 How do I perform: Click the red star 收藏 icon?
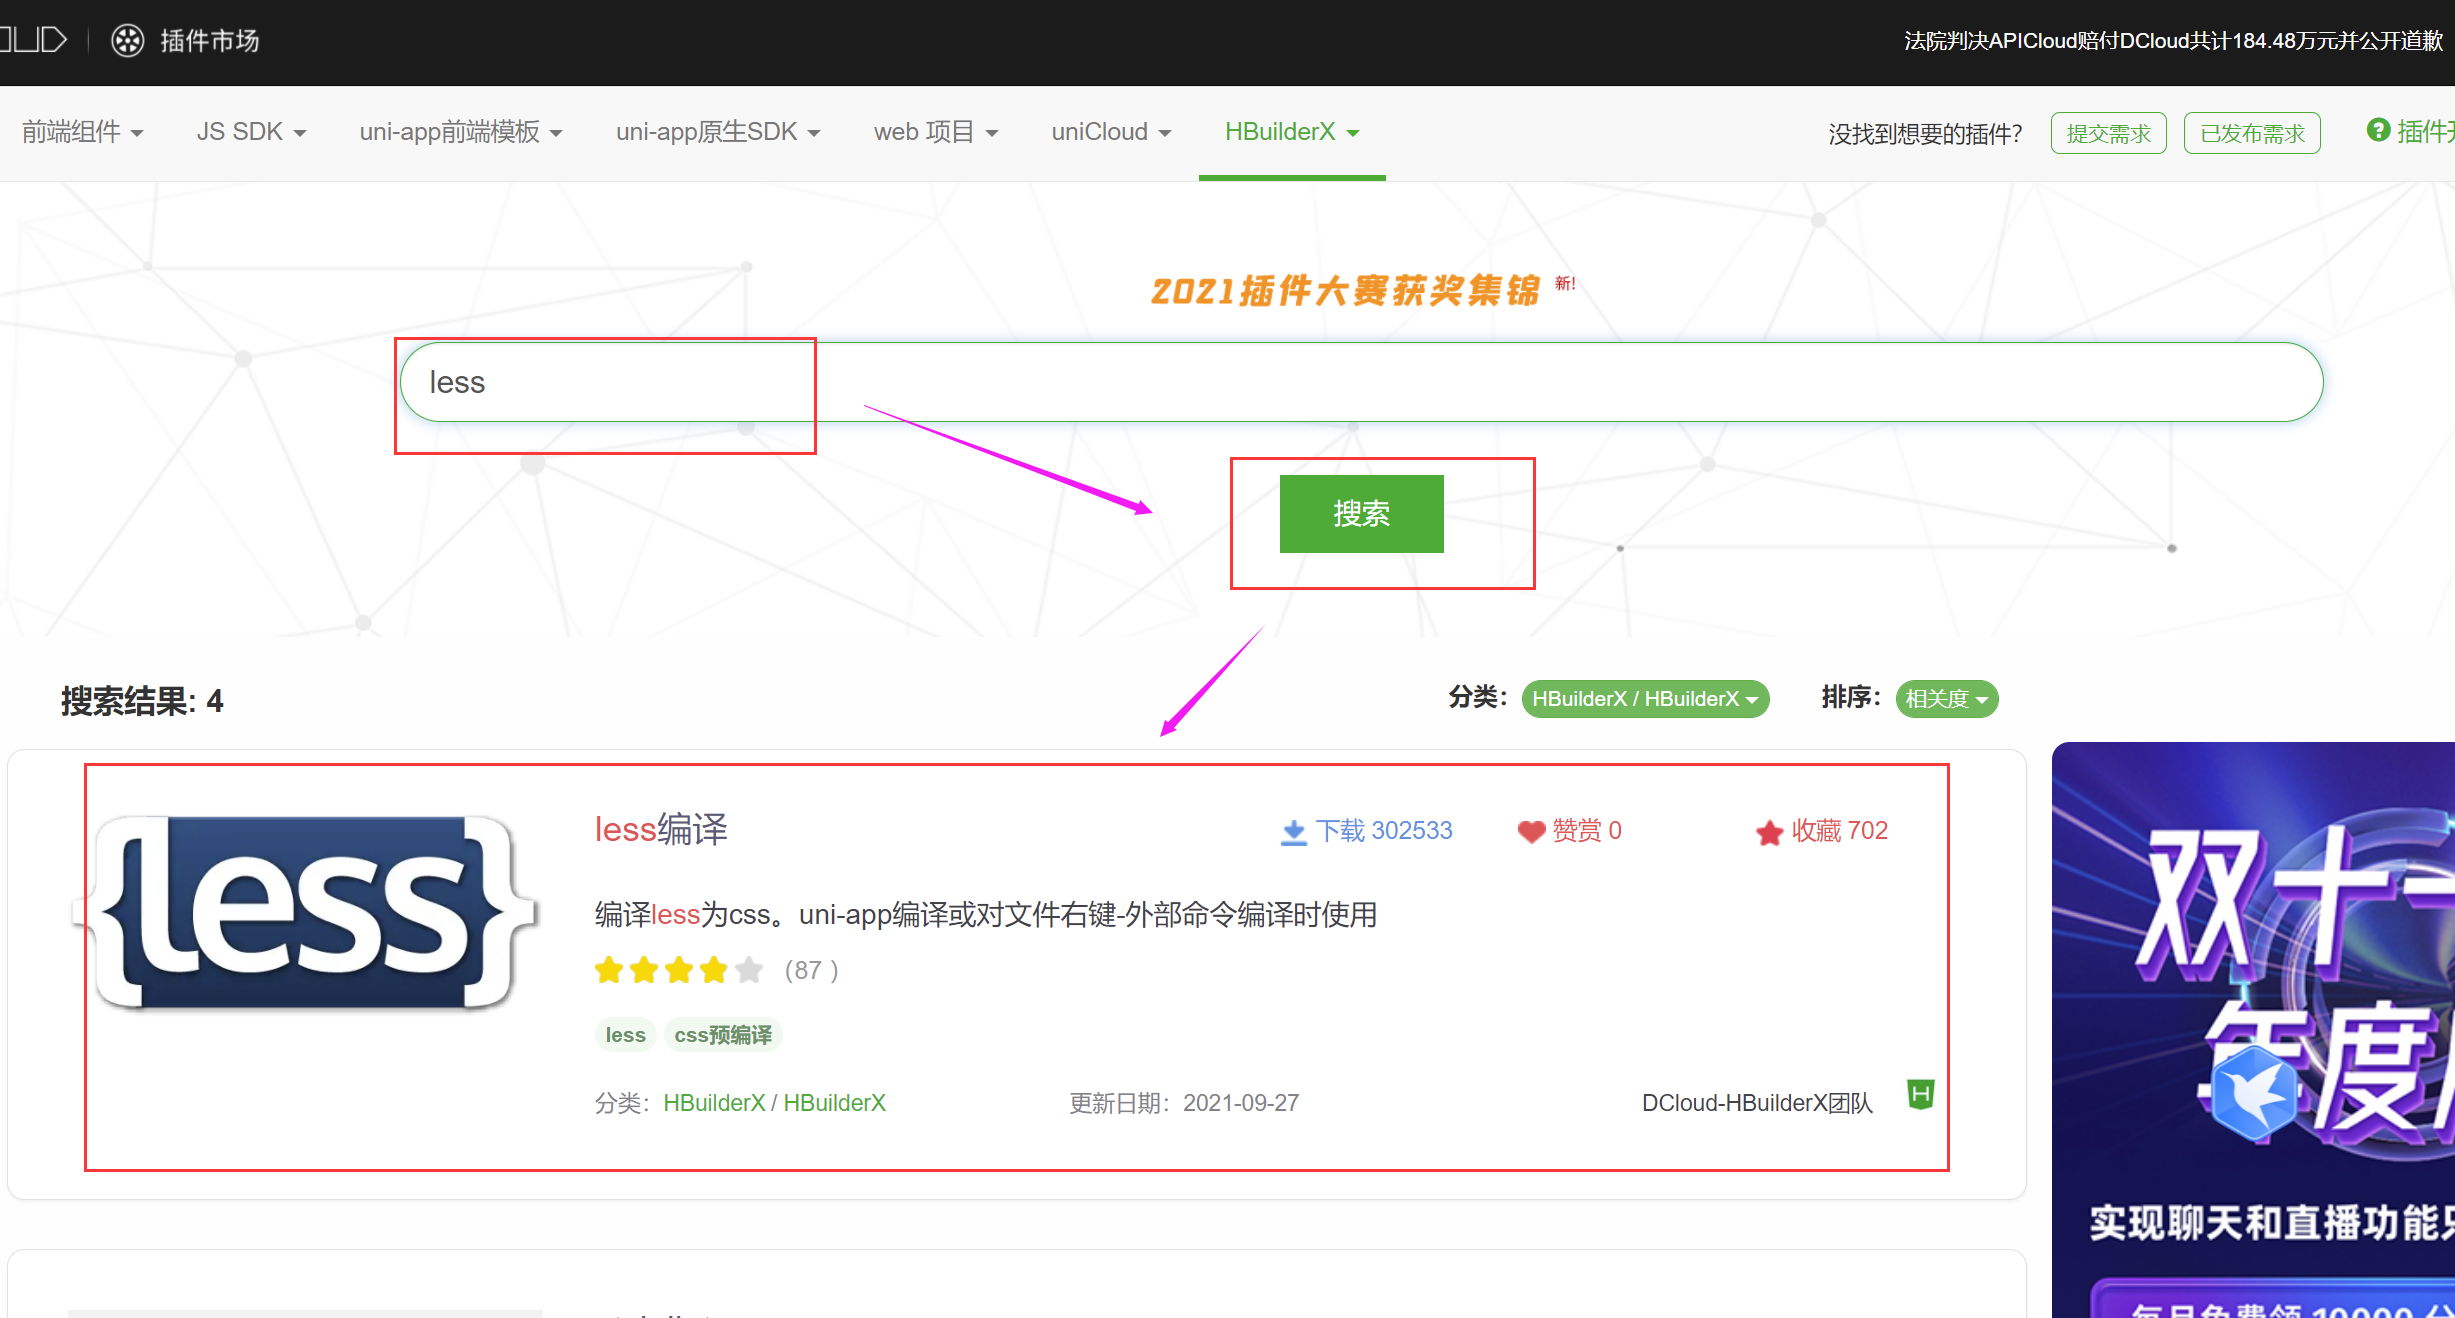1769,832
